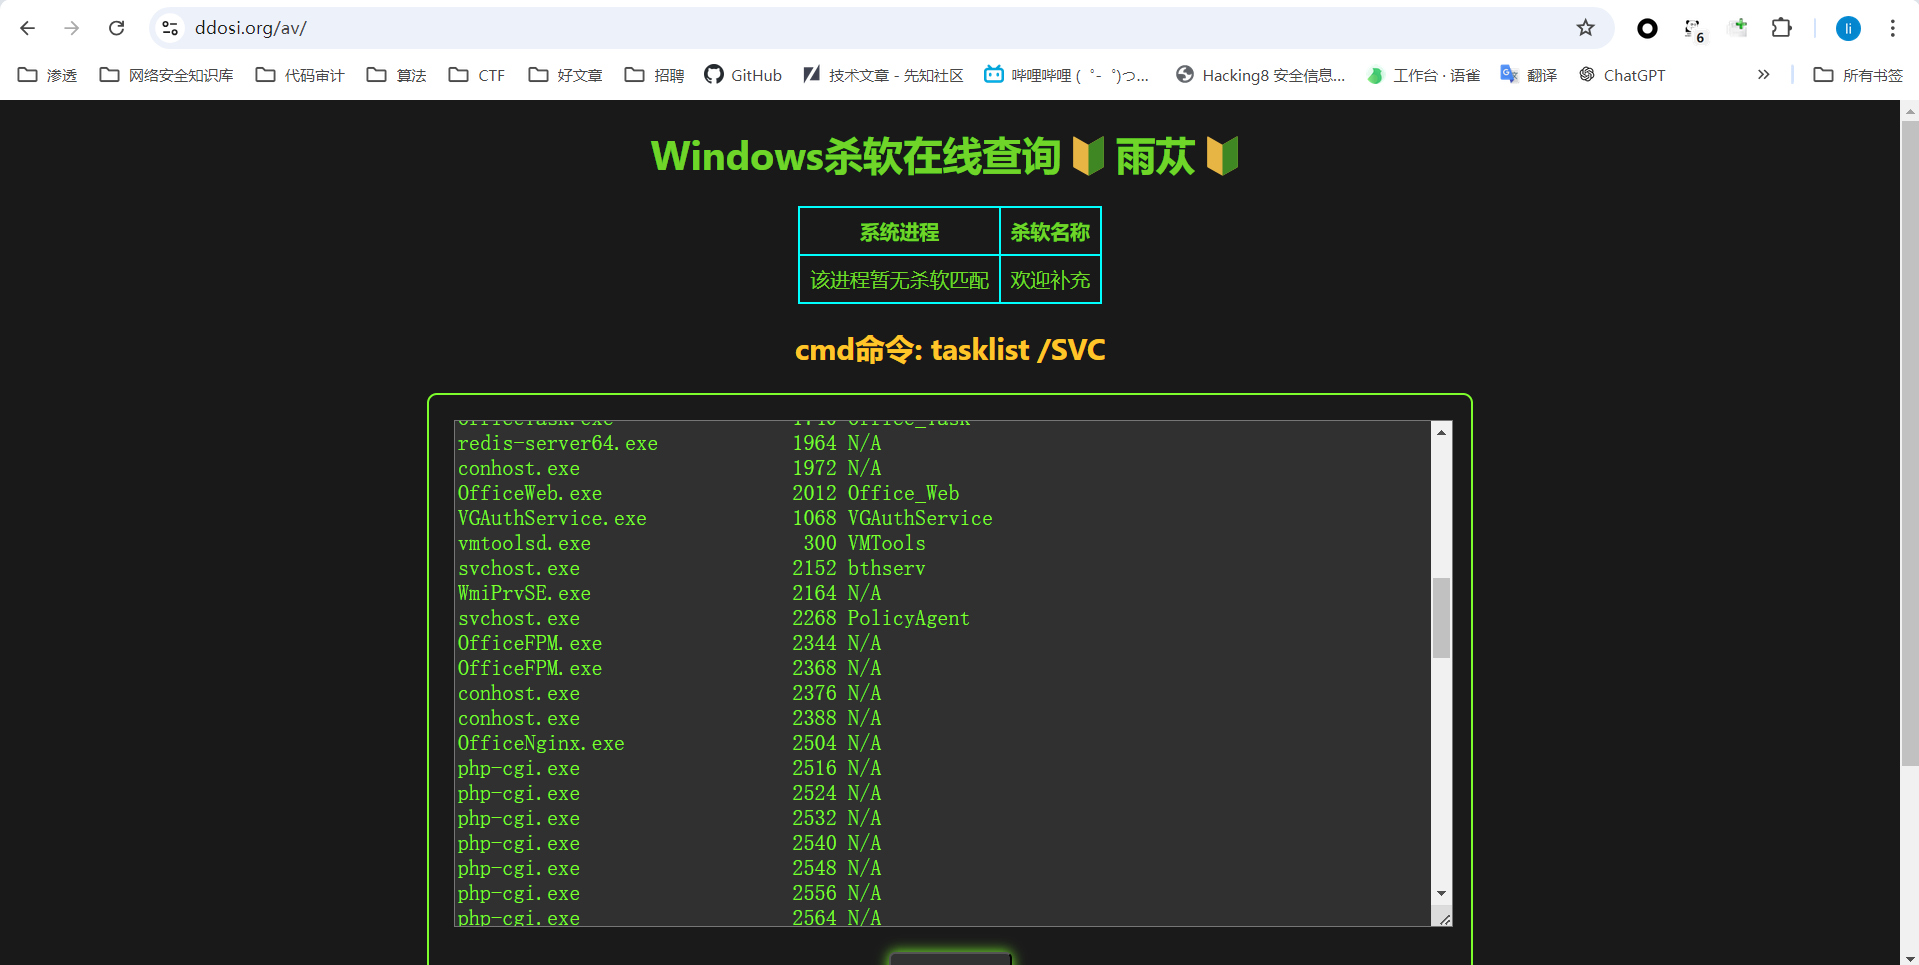Viewport: 1919px width, 965px height.
Task: Reload the ddosi.org page
Action: coord(116,28)
